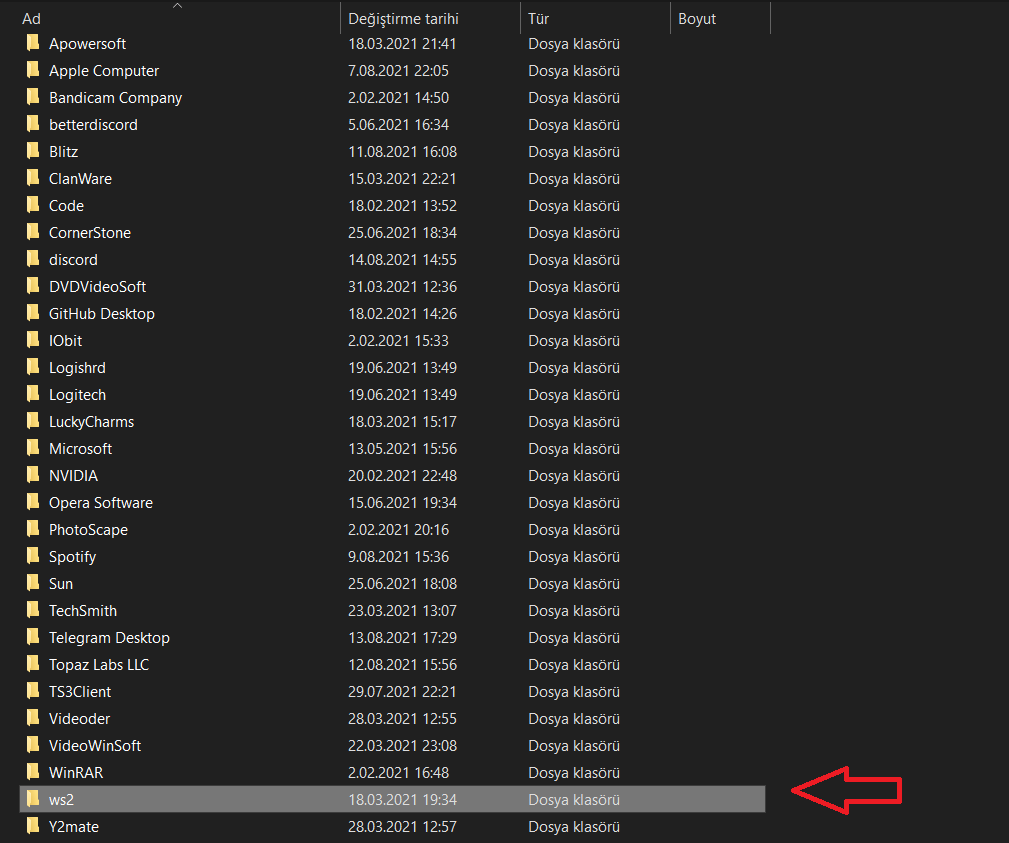The image size is (1009, 843).
Task: Select the discord folder name
Action: click(x=73, y=260)
